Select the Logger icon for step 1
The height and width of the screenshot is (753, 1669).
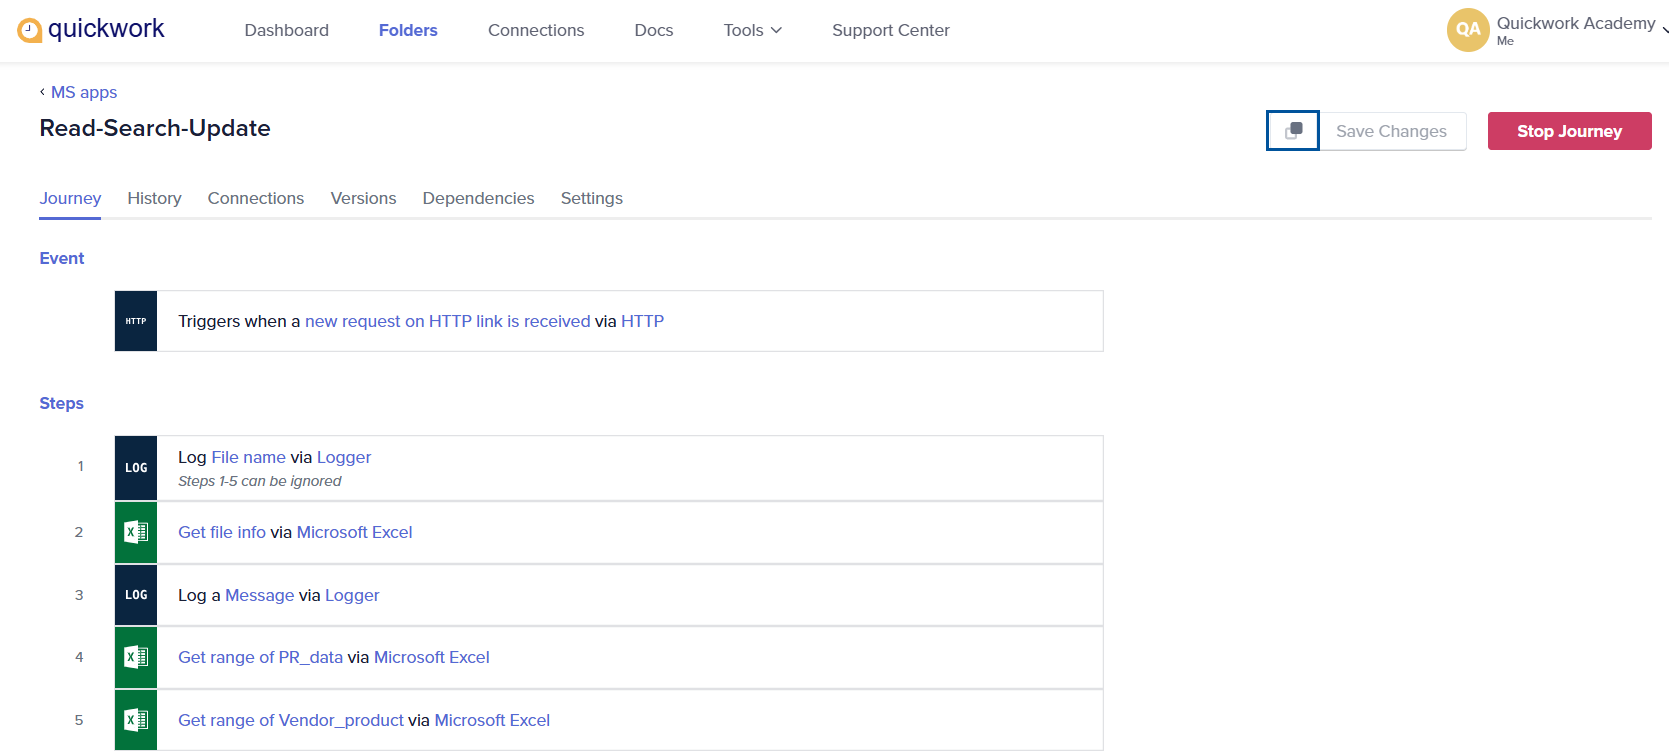click(136, 468)
